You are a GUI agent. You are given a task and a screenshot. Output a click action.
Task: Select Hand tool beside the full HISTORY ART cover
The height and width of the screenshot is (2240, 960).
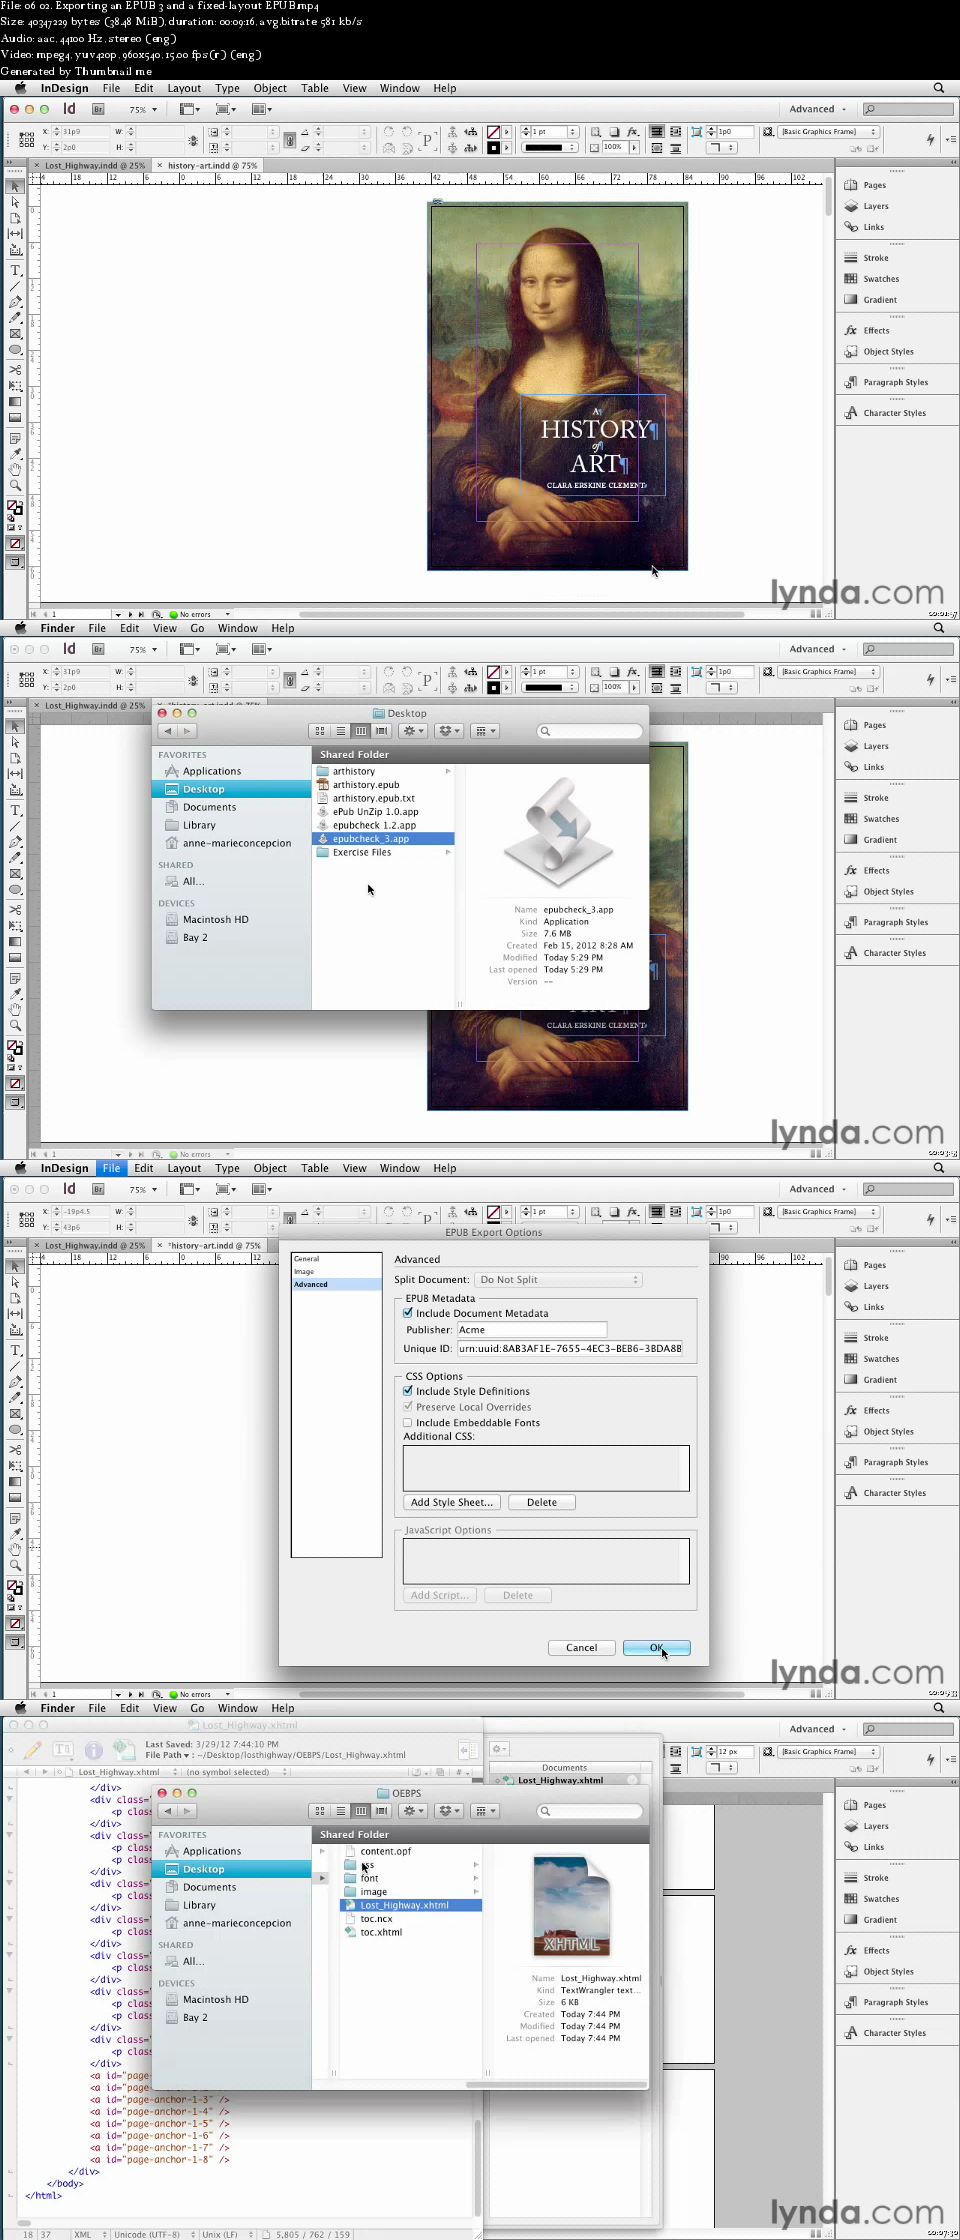[15, 469]
